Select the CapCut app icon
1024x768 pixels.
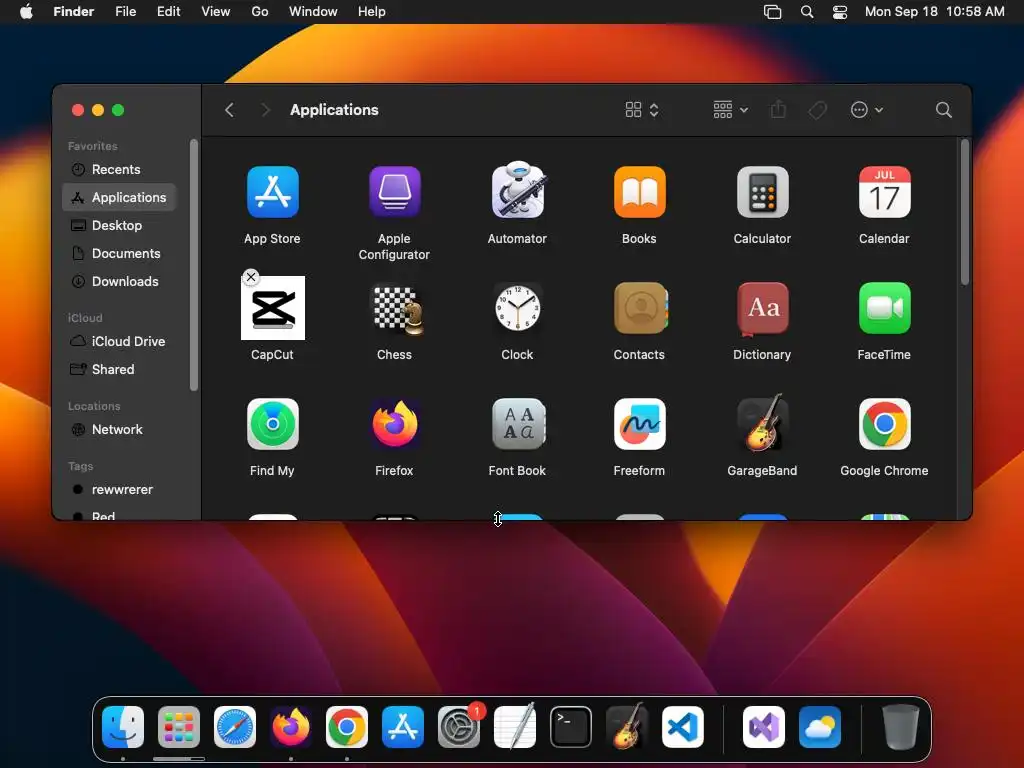click(x=273, y=308)
